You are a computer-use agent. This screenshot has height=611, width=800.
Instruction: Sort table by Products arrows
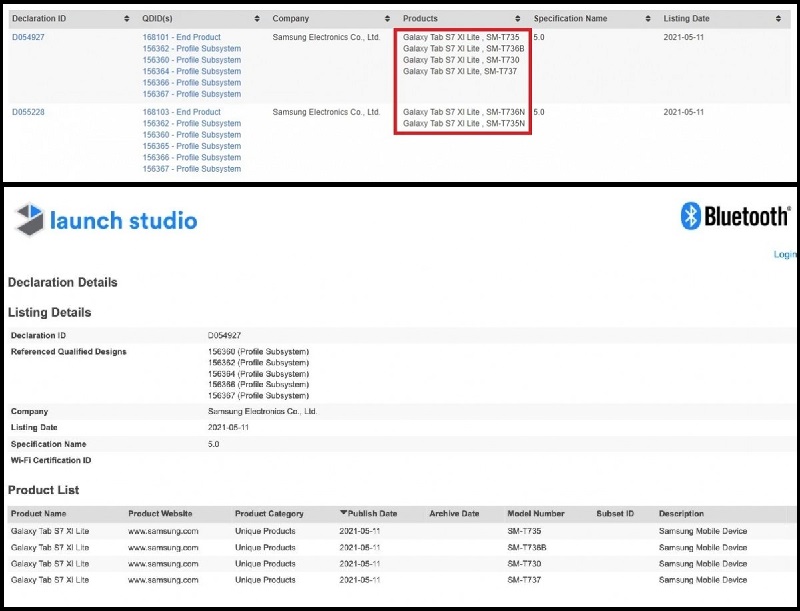pos(518,18)
